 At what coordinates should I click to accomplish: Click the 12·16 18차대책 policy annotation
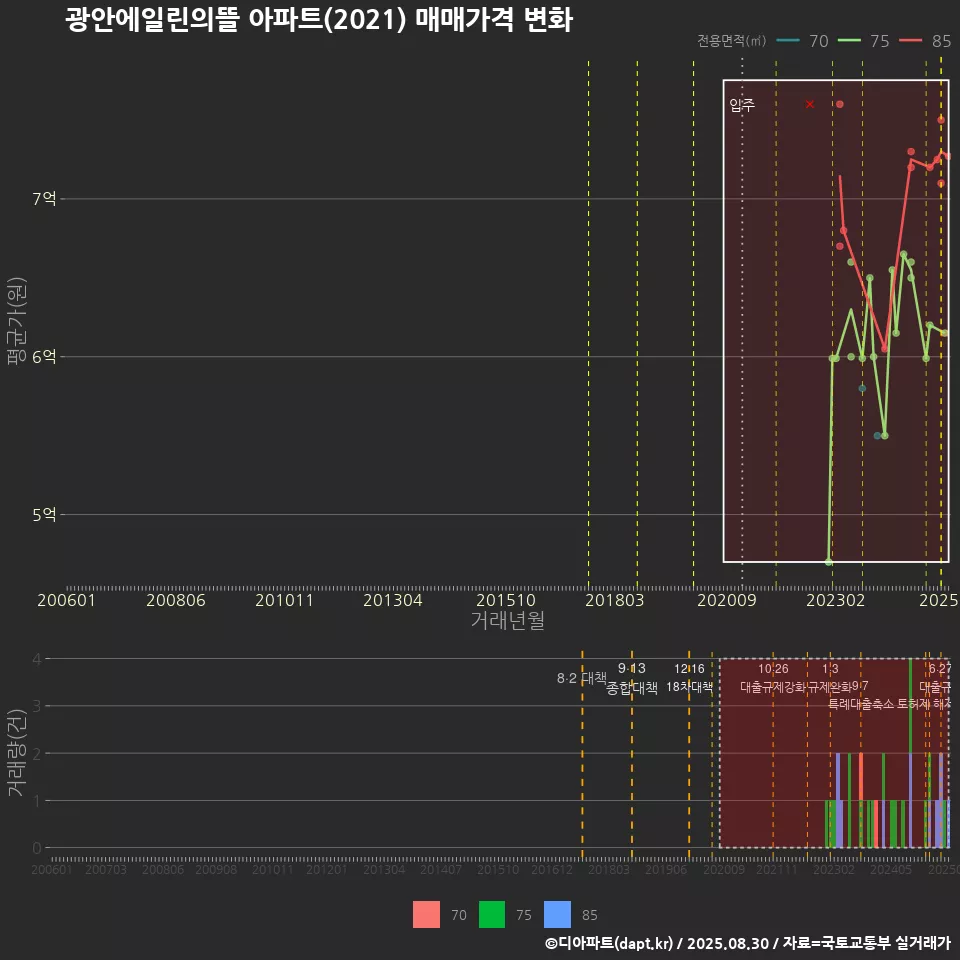(689, 678)
